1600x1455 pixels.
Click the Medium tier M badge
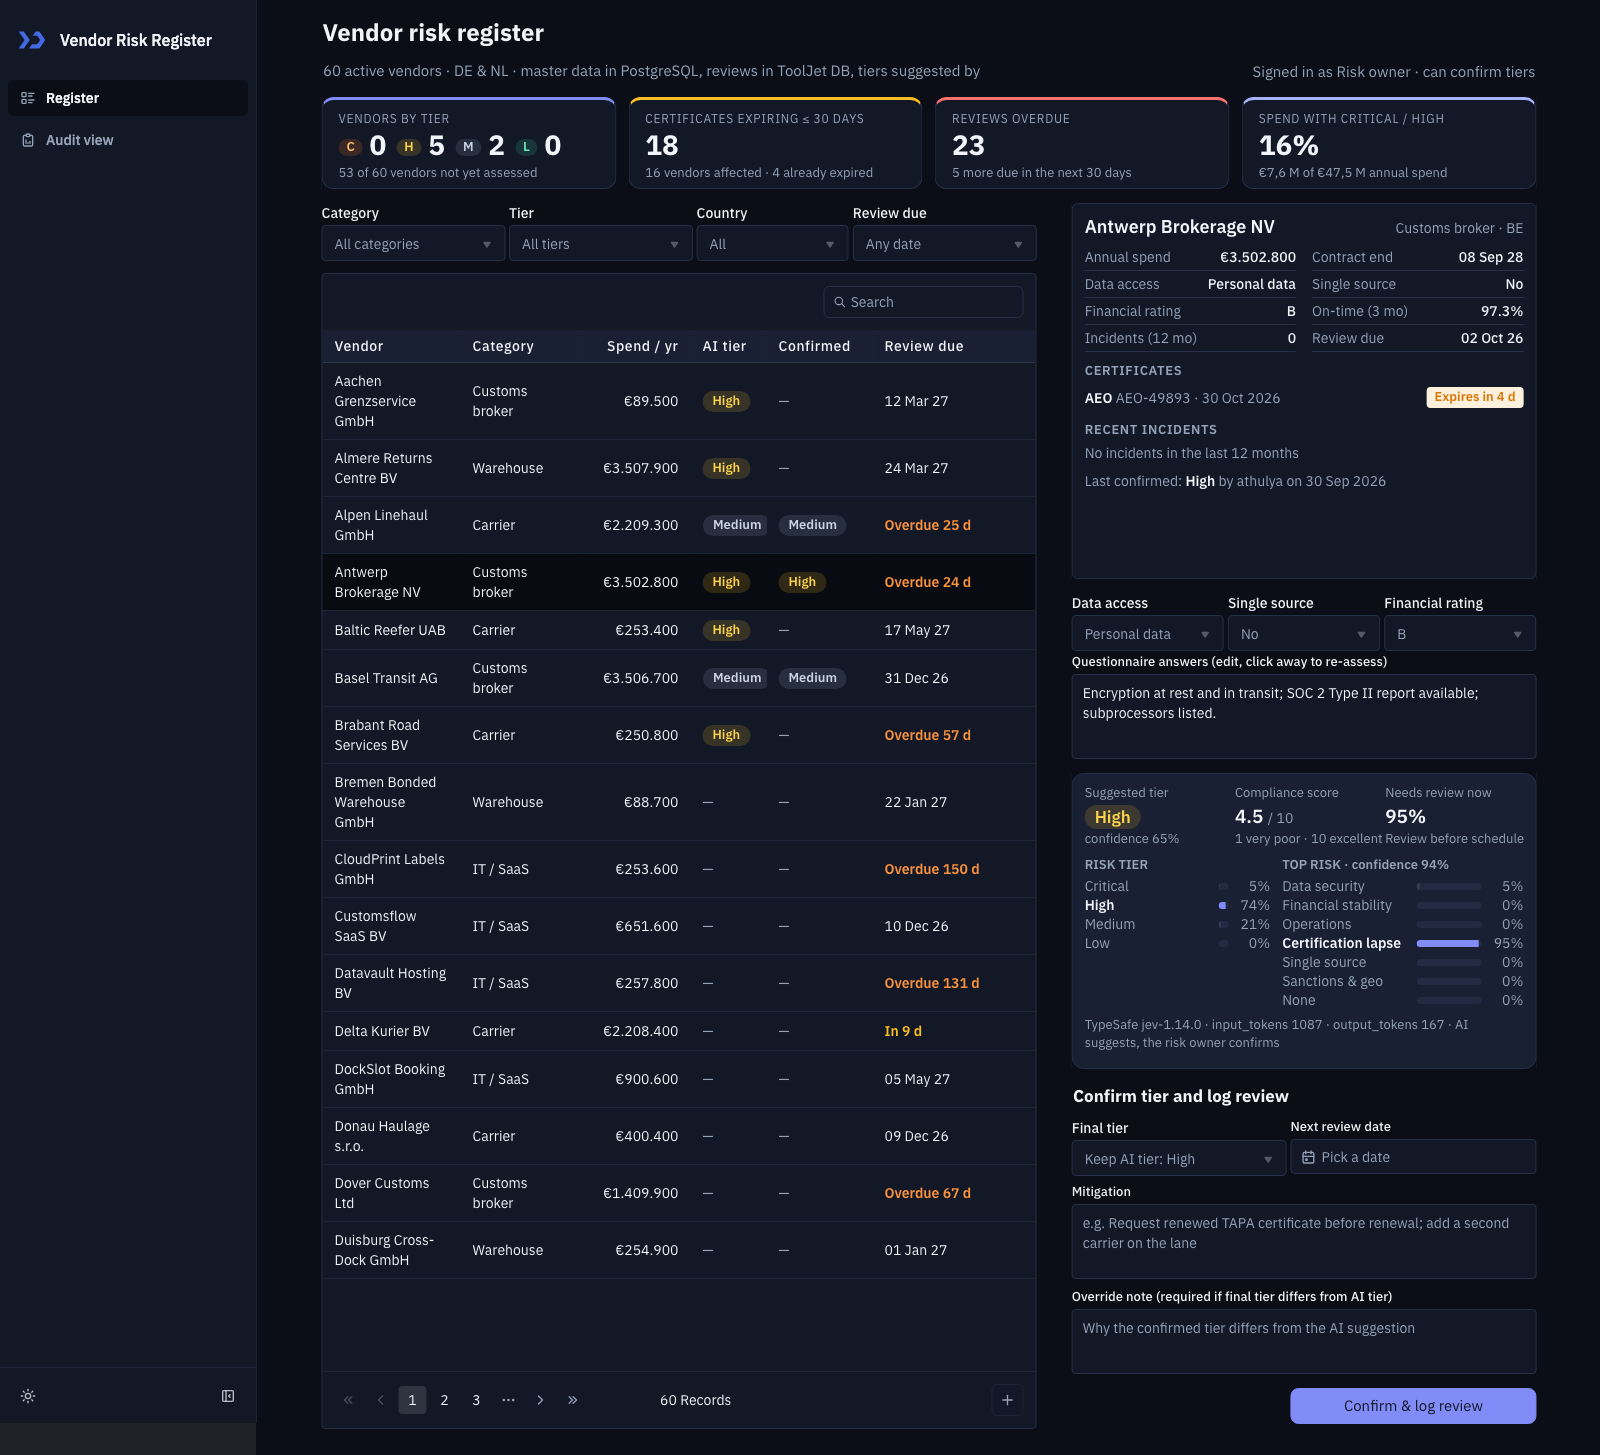(468, 147)
